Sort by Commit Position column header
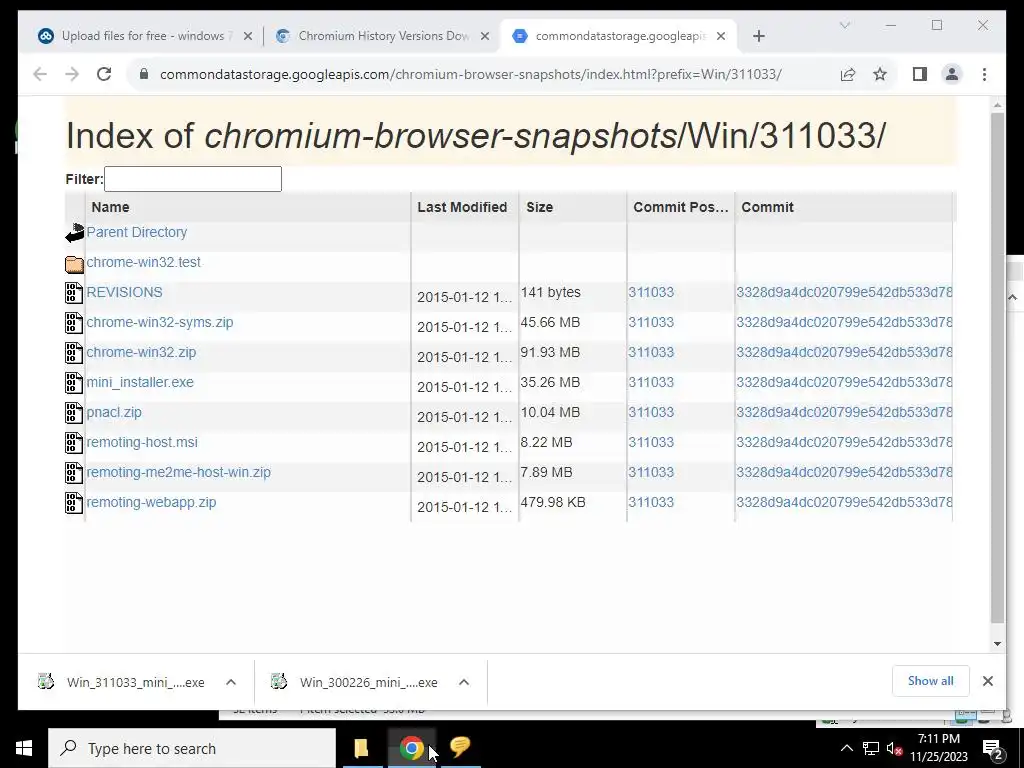1024x768 pixels. tap(680, 207)
